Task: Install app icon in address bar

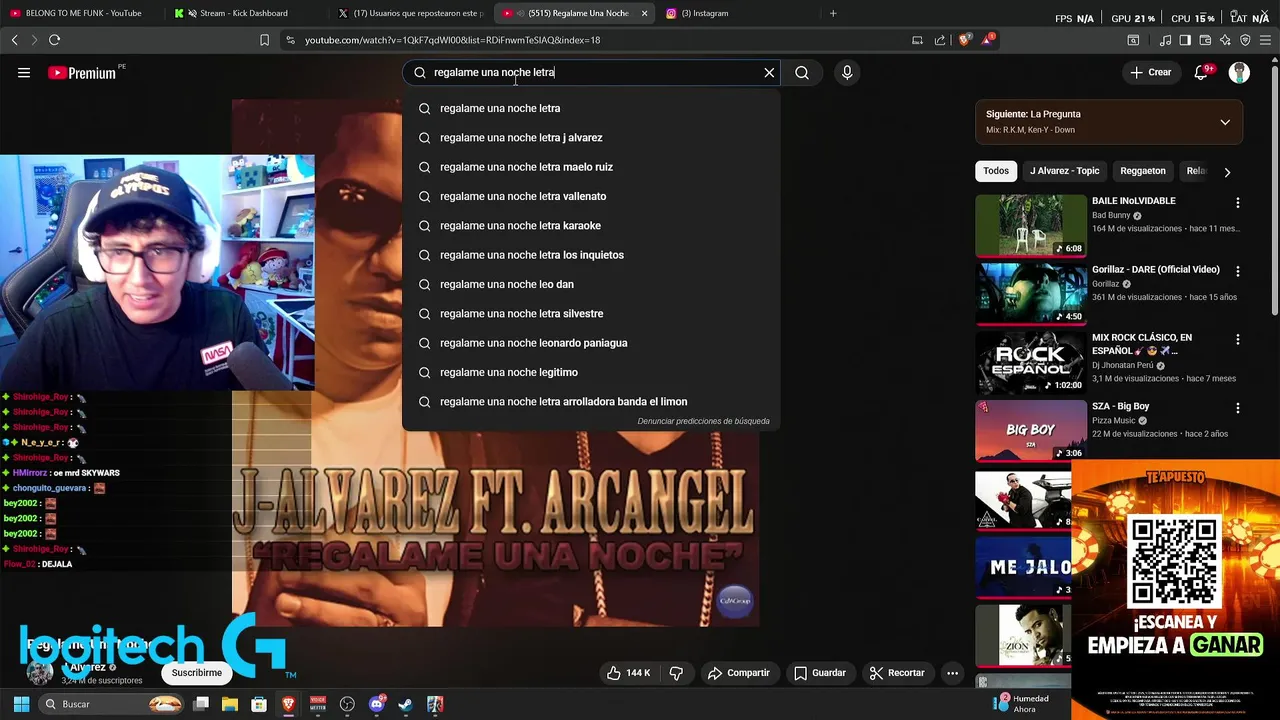Action: (x=917, y=40)
